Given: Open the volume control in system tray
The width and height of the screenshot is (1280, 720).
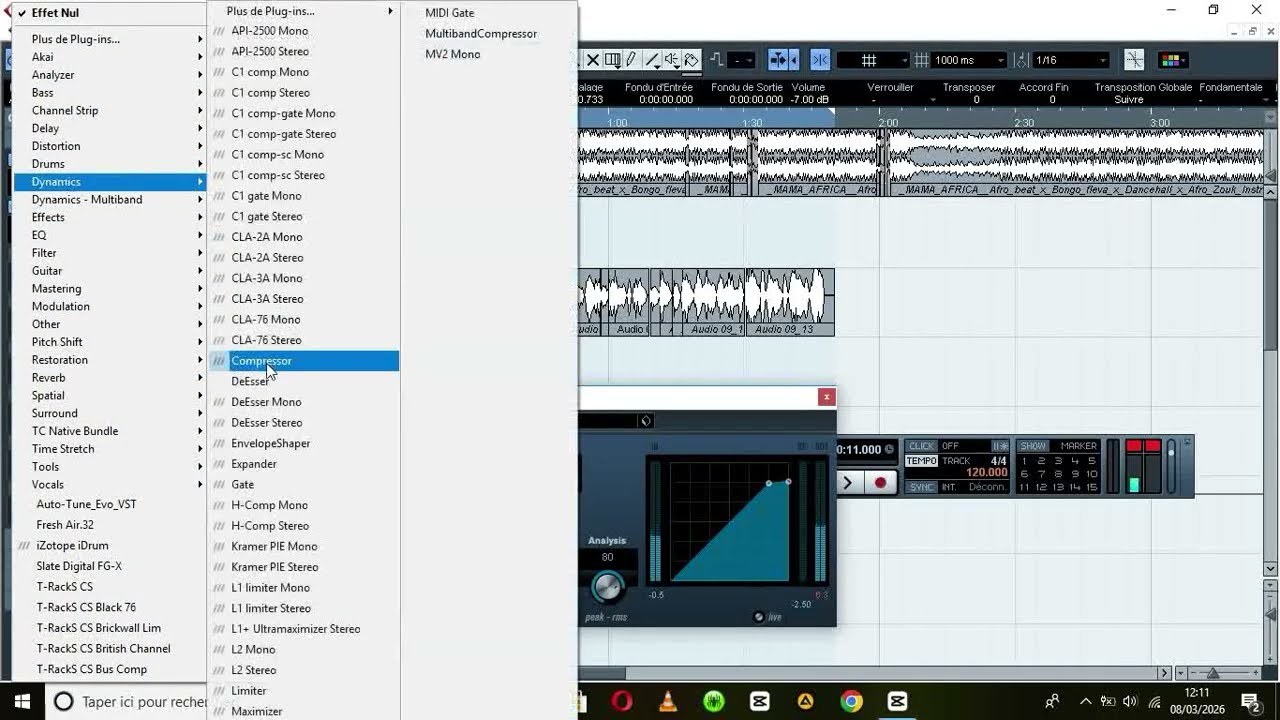Looking at the screenshot, I should pos(1130,701).
